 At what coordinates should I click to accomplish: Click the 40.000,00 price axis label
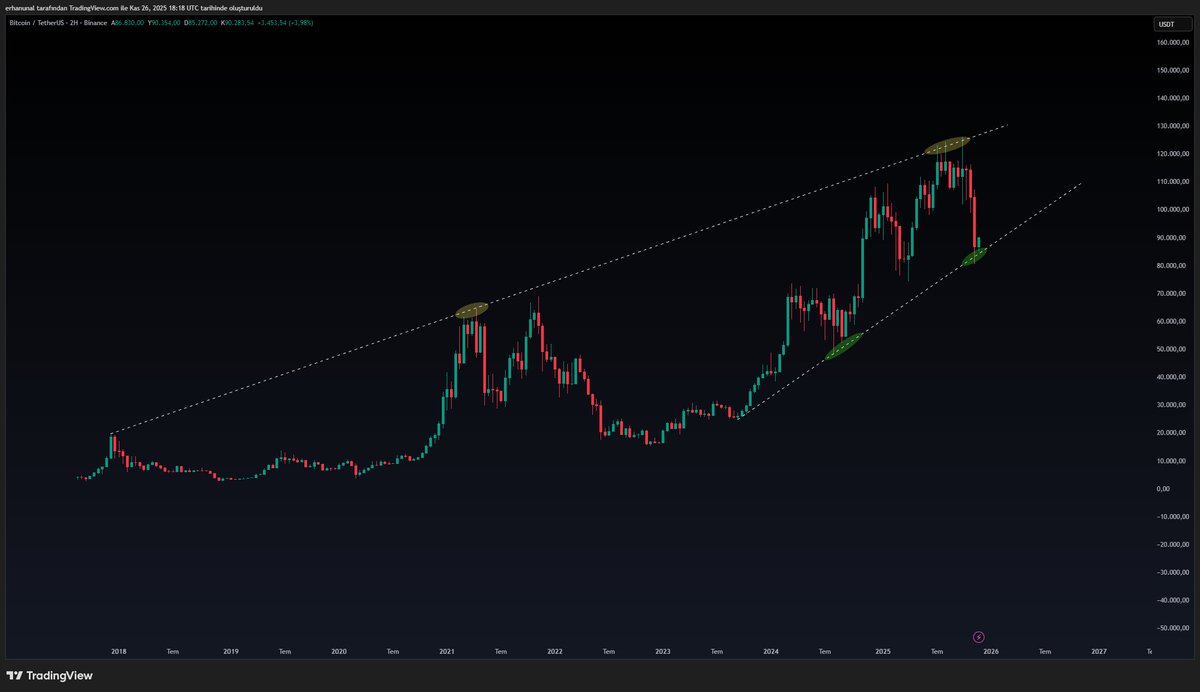tap(1173, 377)
